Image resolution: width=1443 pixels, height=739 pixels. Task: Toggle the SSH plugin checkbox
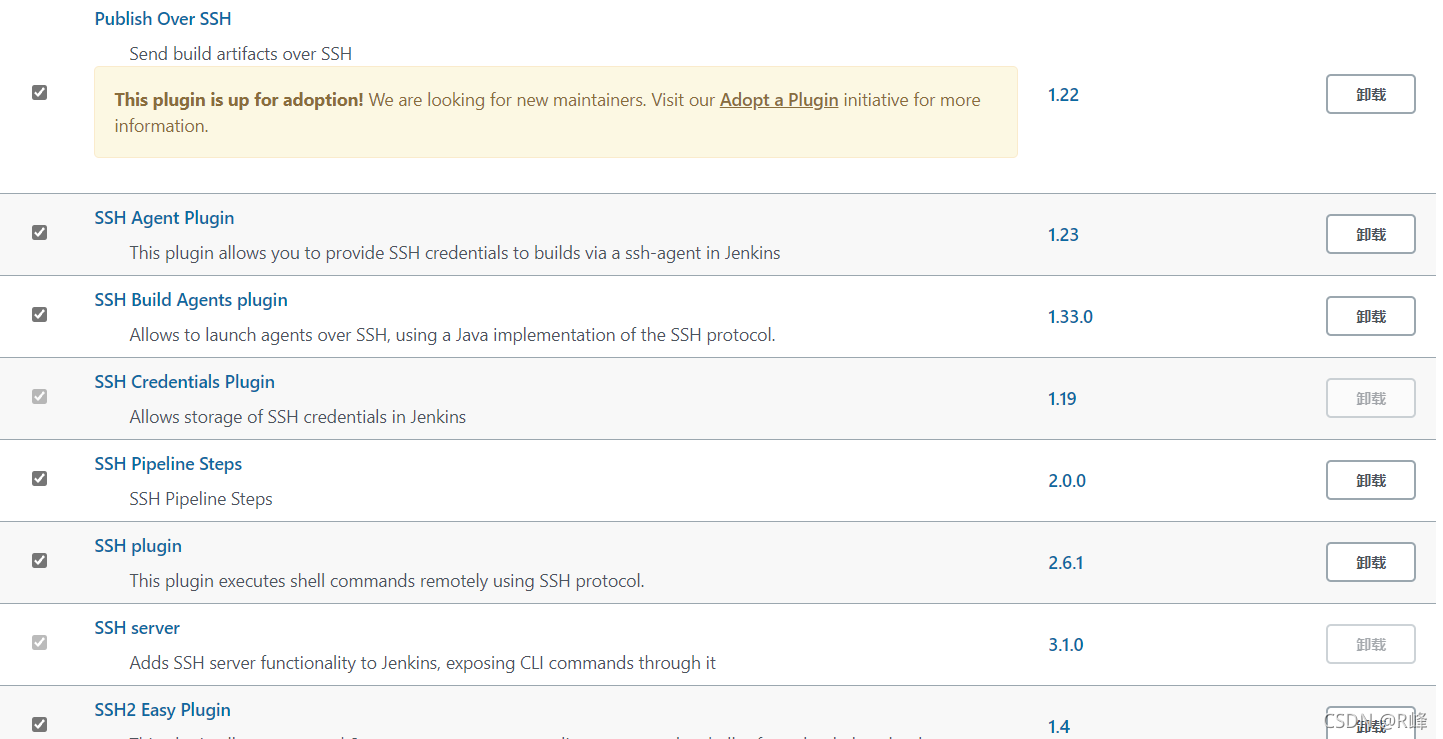[x=39, y=561]
